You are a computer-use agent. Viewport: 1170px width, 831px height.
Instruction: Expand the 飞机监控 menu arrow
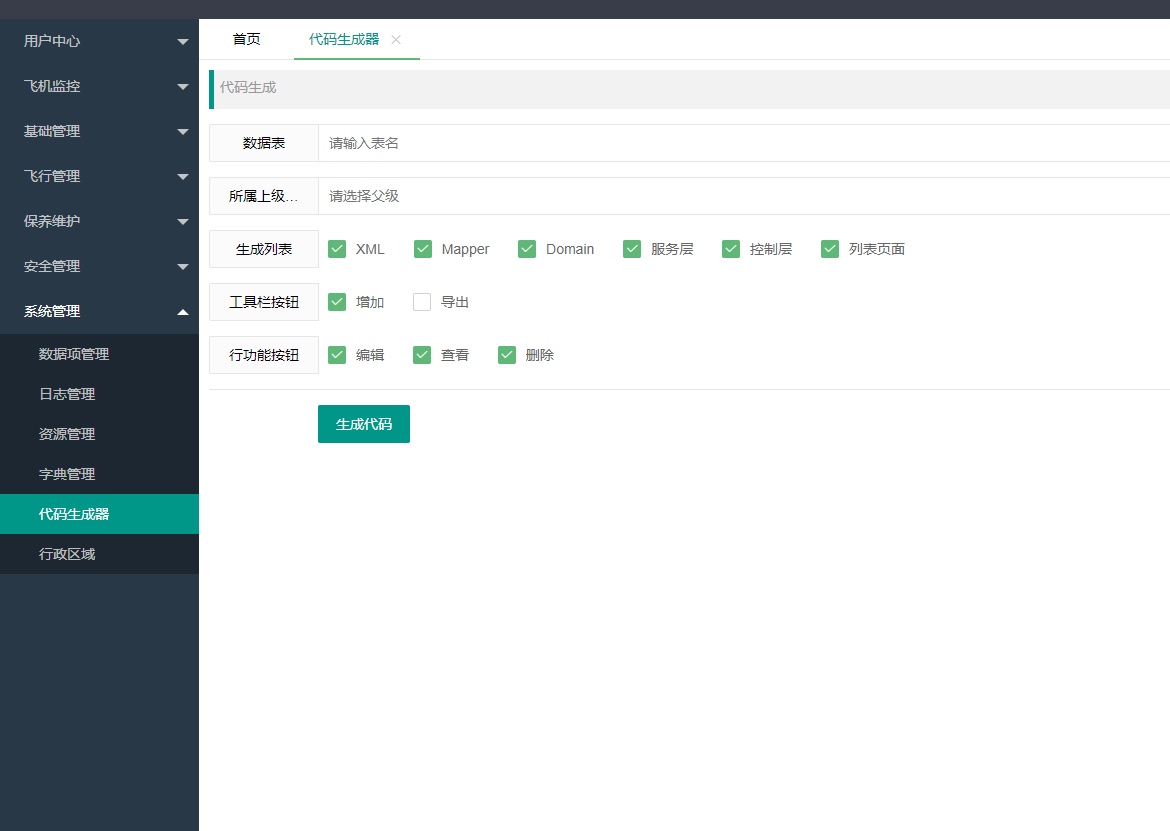coord(183,87)
